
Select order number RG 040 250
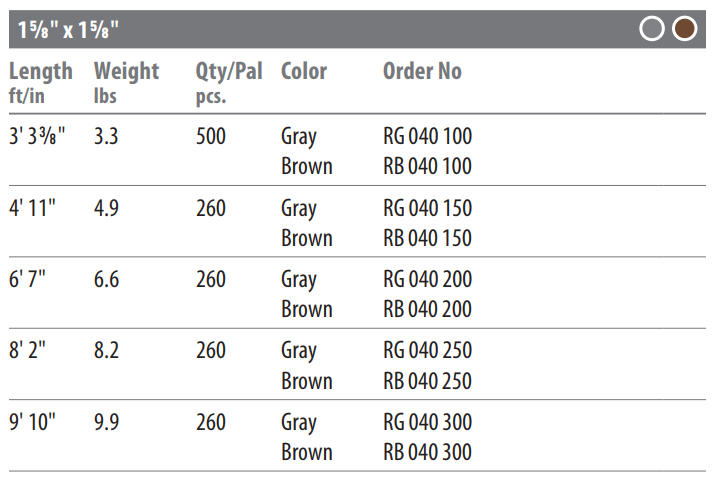[x=428, y=350]
